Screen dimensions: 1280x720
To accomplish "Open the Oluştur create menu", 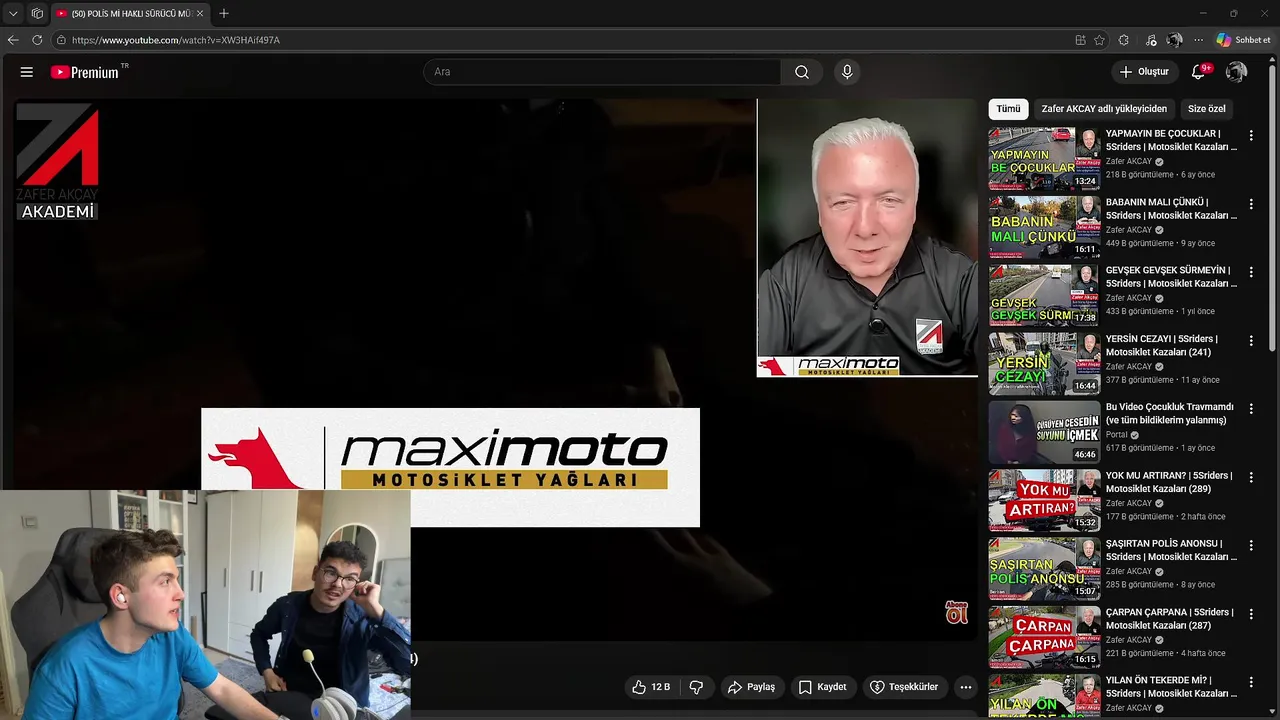I will [1144, 72].
